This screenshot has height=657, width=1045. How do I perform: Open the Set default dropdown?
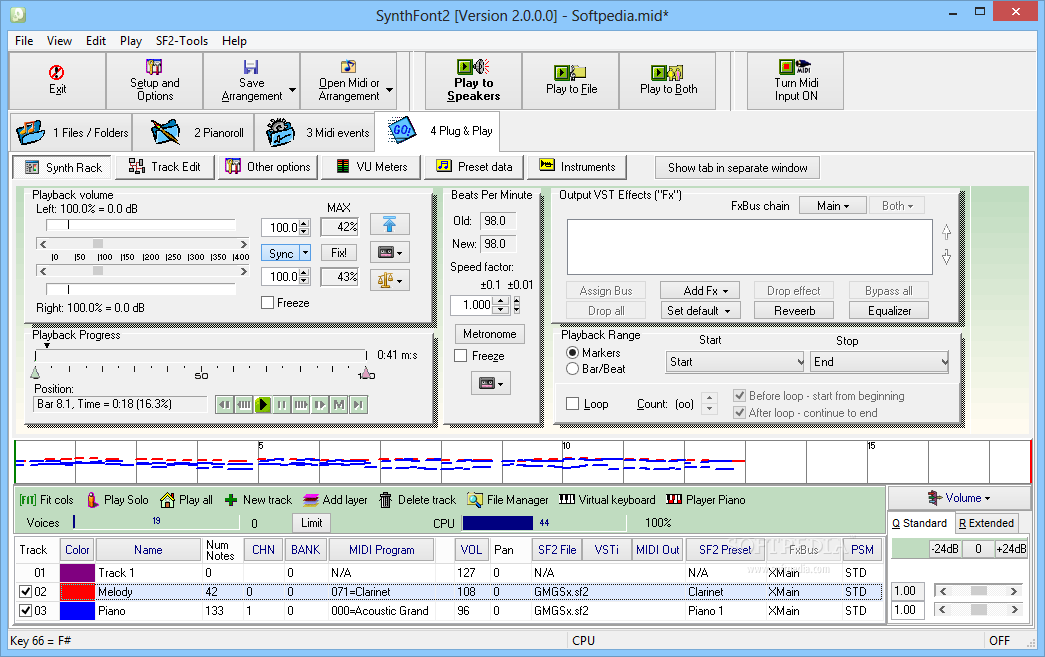pyautogui.click(x=698, y=311)
